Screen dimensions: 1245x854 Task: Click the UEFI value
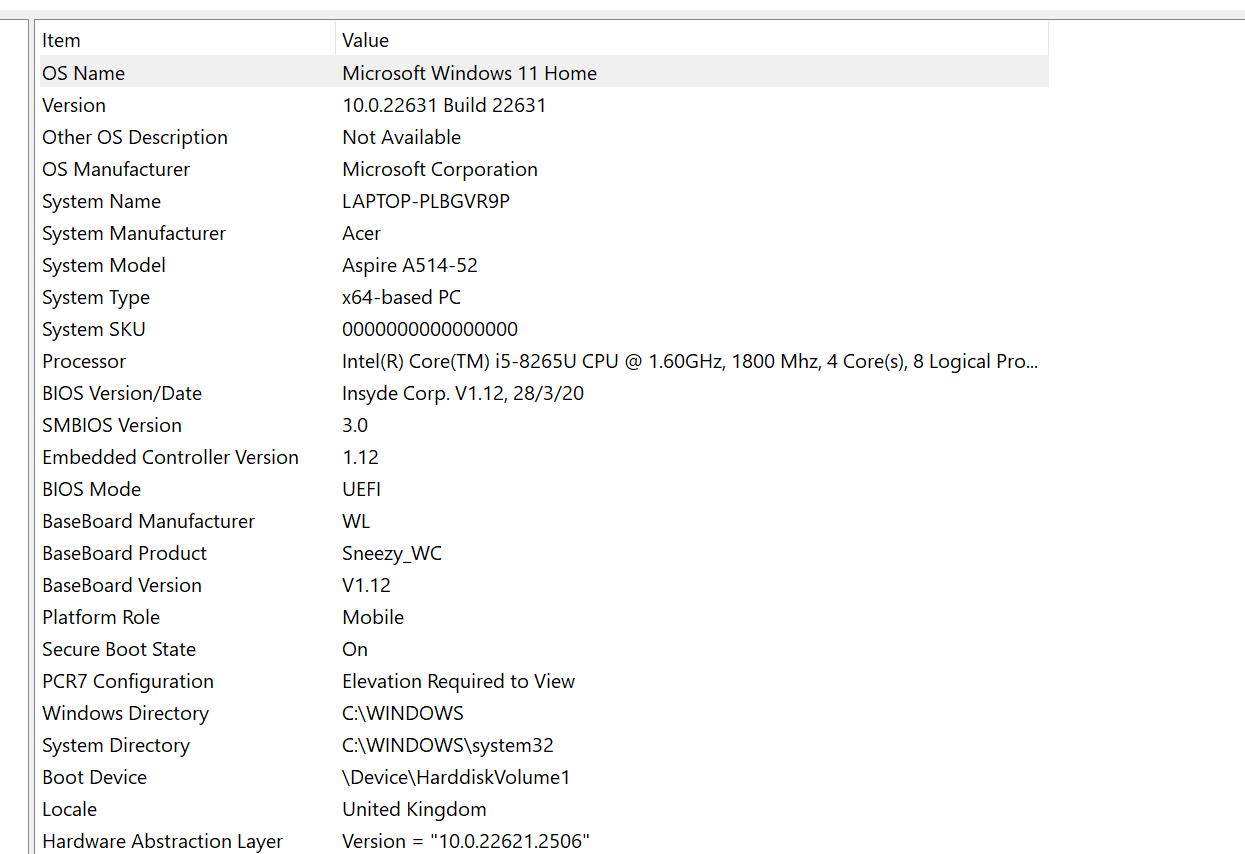[x=361, y=489]
